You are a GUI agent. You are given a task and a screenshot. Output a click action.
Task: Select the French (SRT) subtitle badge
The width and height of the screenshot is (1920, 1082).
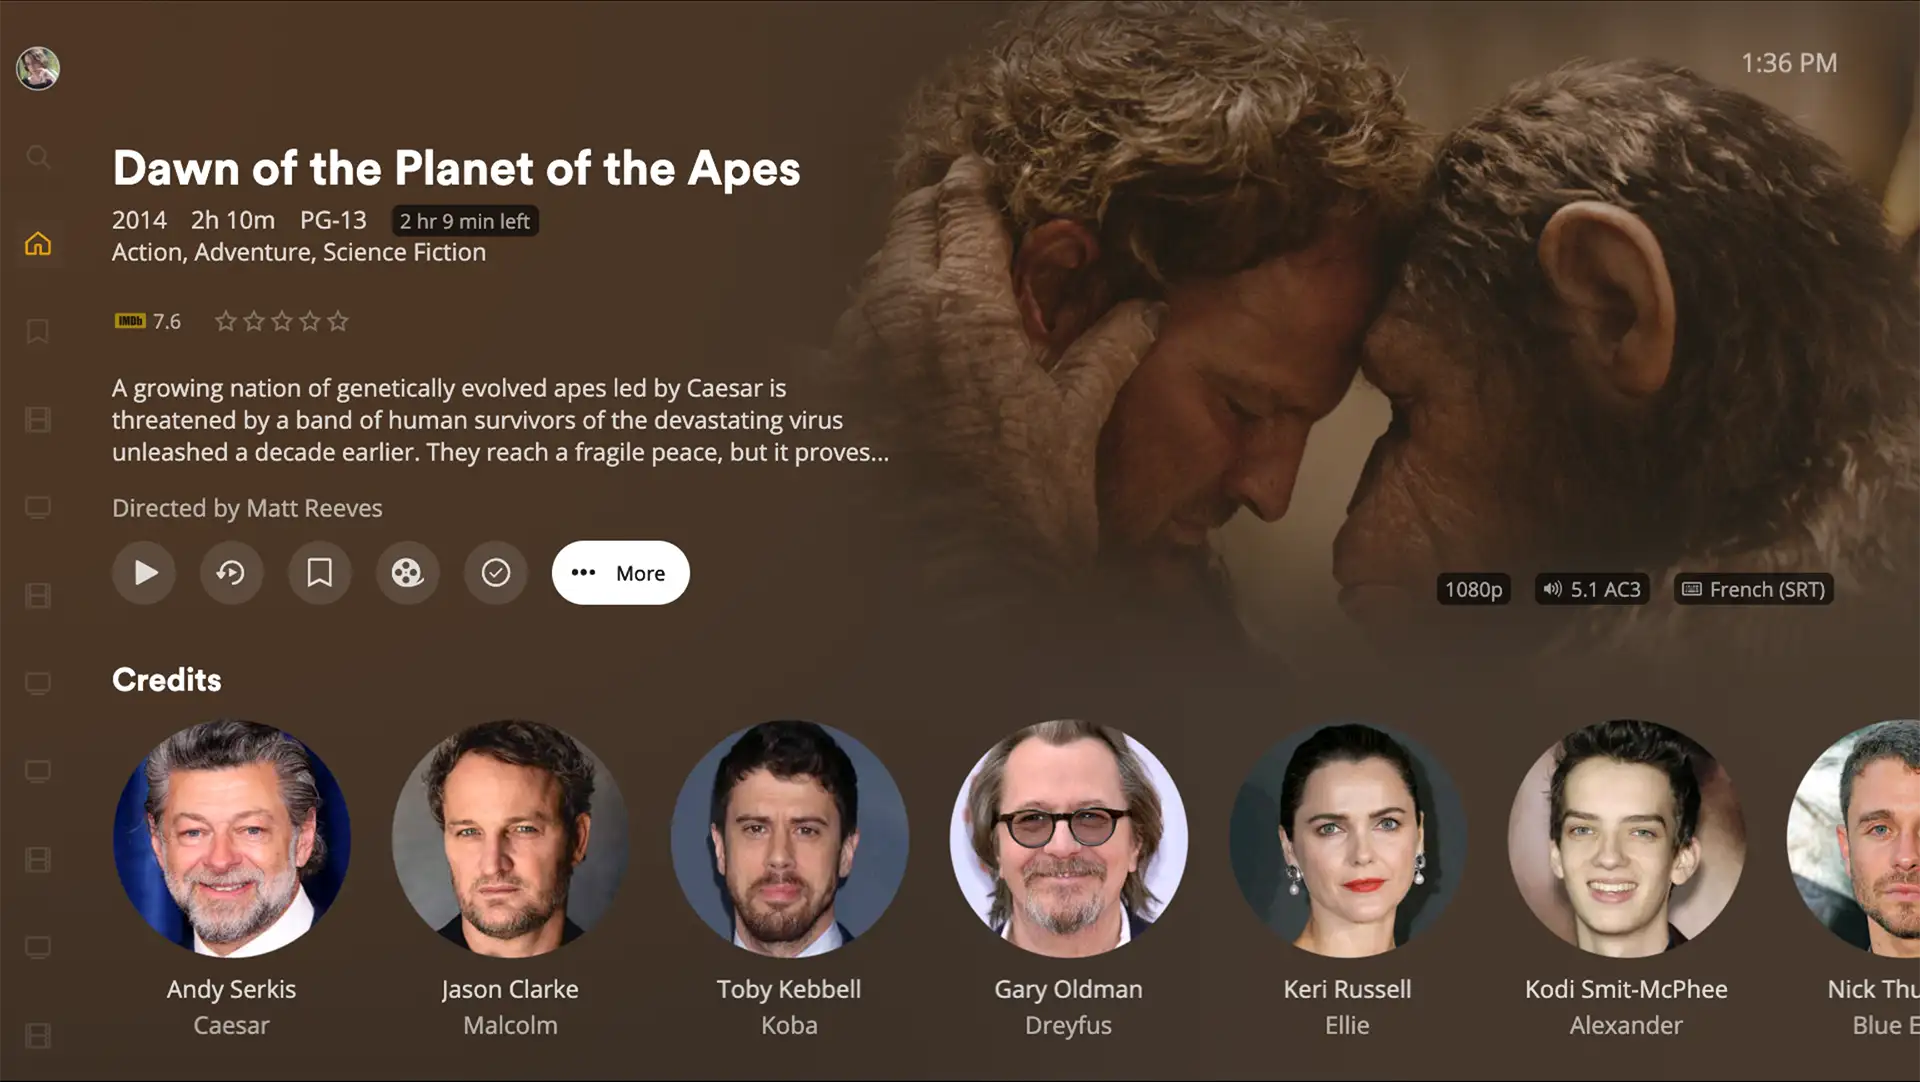(1753, 589)
